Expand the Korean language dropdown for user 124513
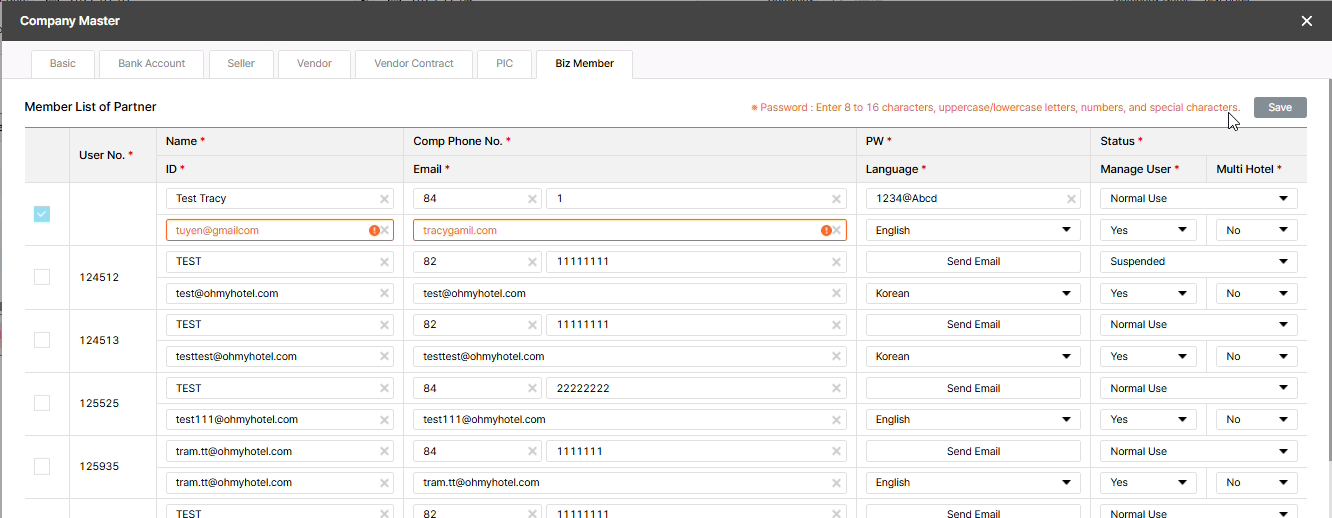Screen dimensions: 1332x518 pos(972,357)
